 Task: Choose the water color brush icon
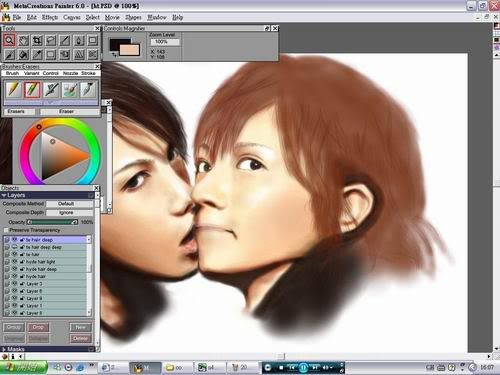[70, 89]
